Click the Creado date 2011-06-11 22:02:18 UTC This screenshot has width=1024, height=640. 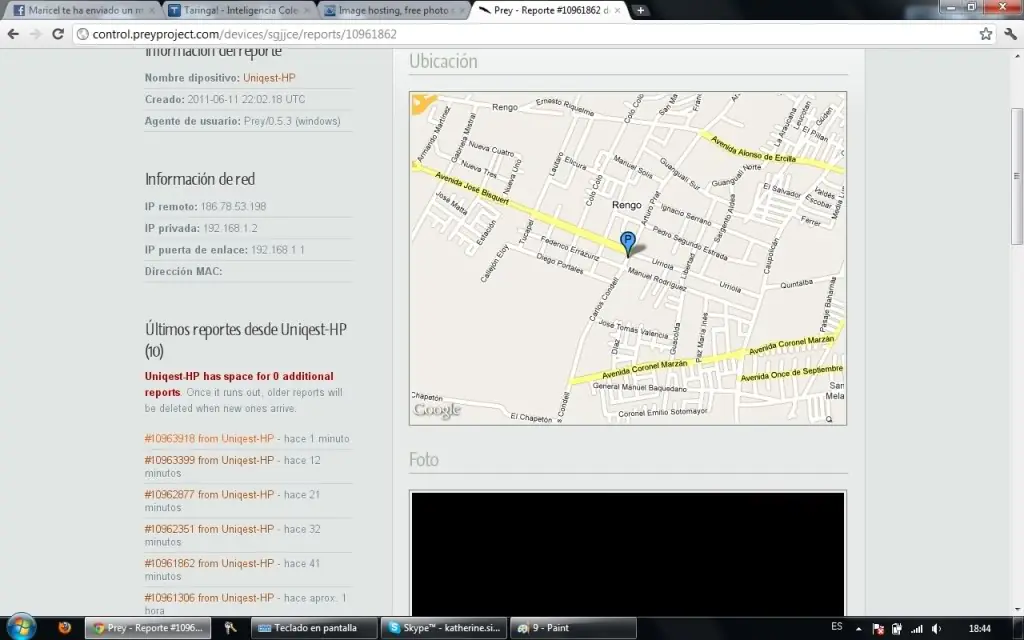click(246, 99)
